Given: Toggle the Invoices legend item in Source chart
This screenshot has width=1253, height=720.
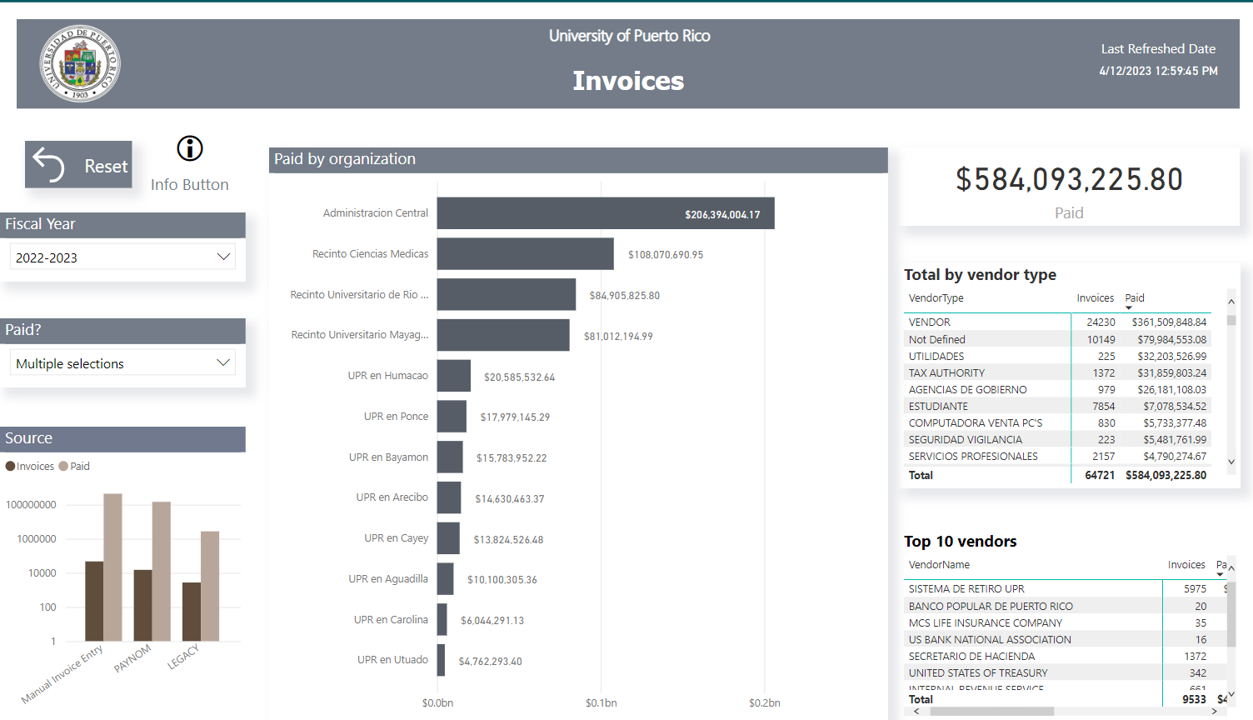Looking at the screenshot, I should [30, 466].
